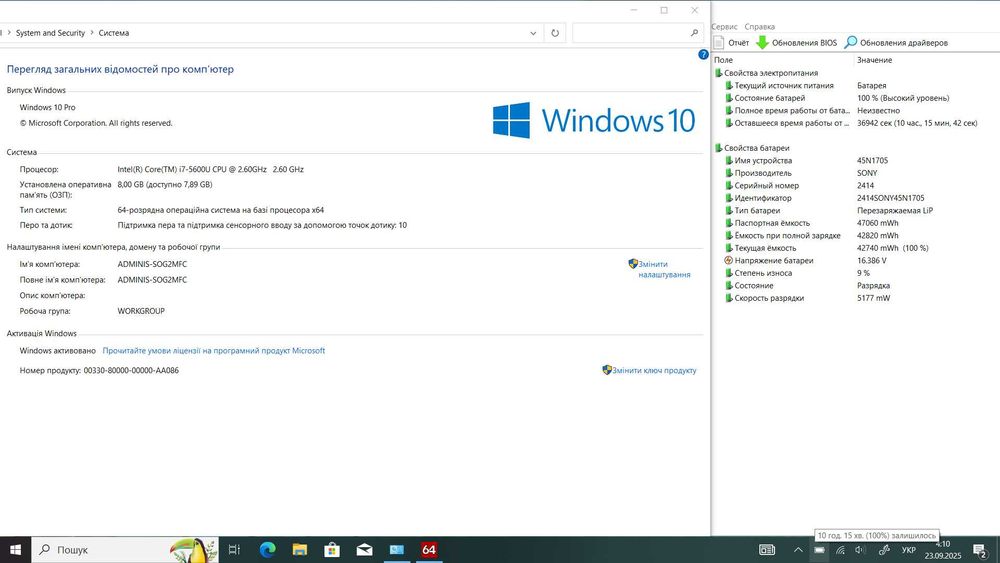Click the Система breadcrumb
Screen dimensions: 1000x563
pos(114,33)
